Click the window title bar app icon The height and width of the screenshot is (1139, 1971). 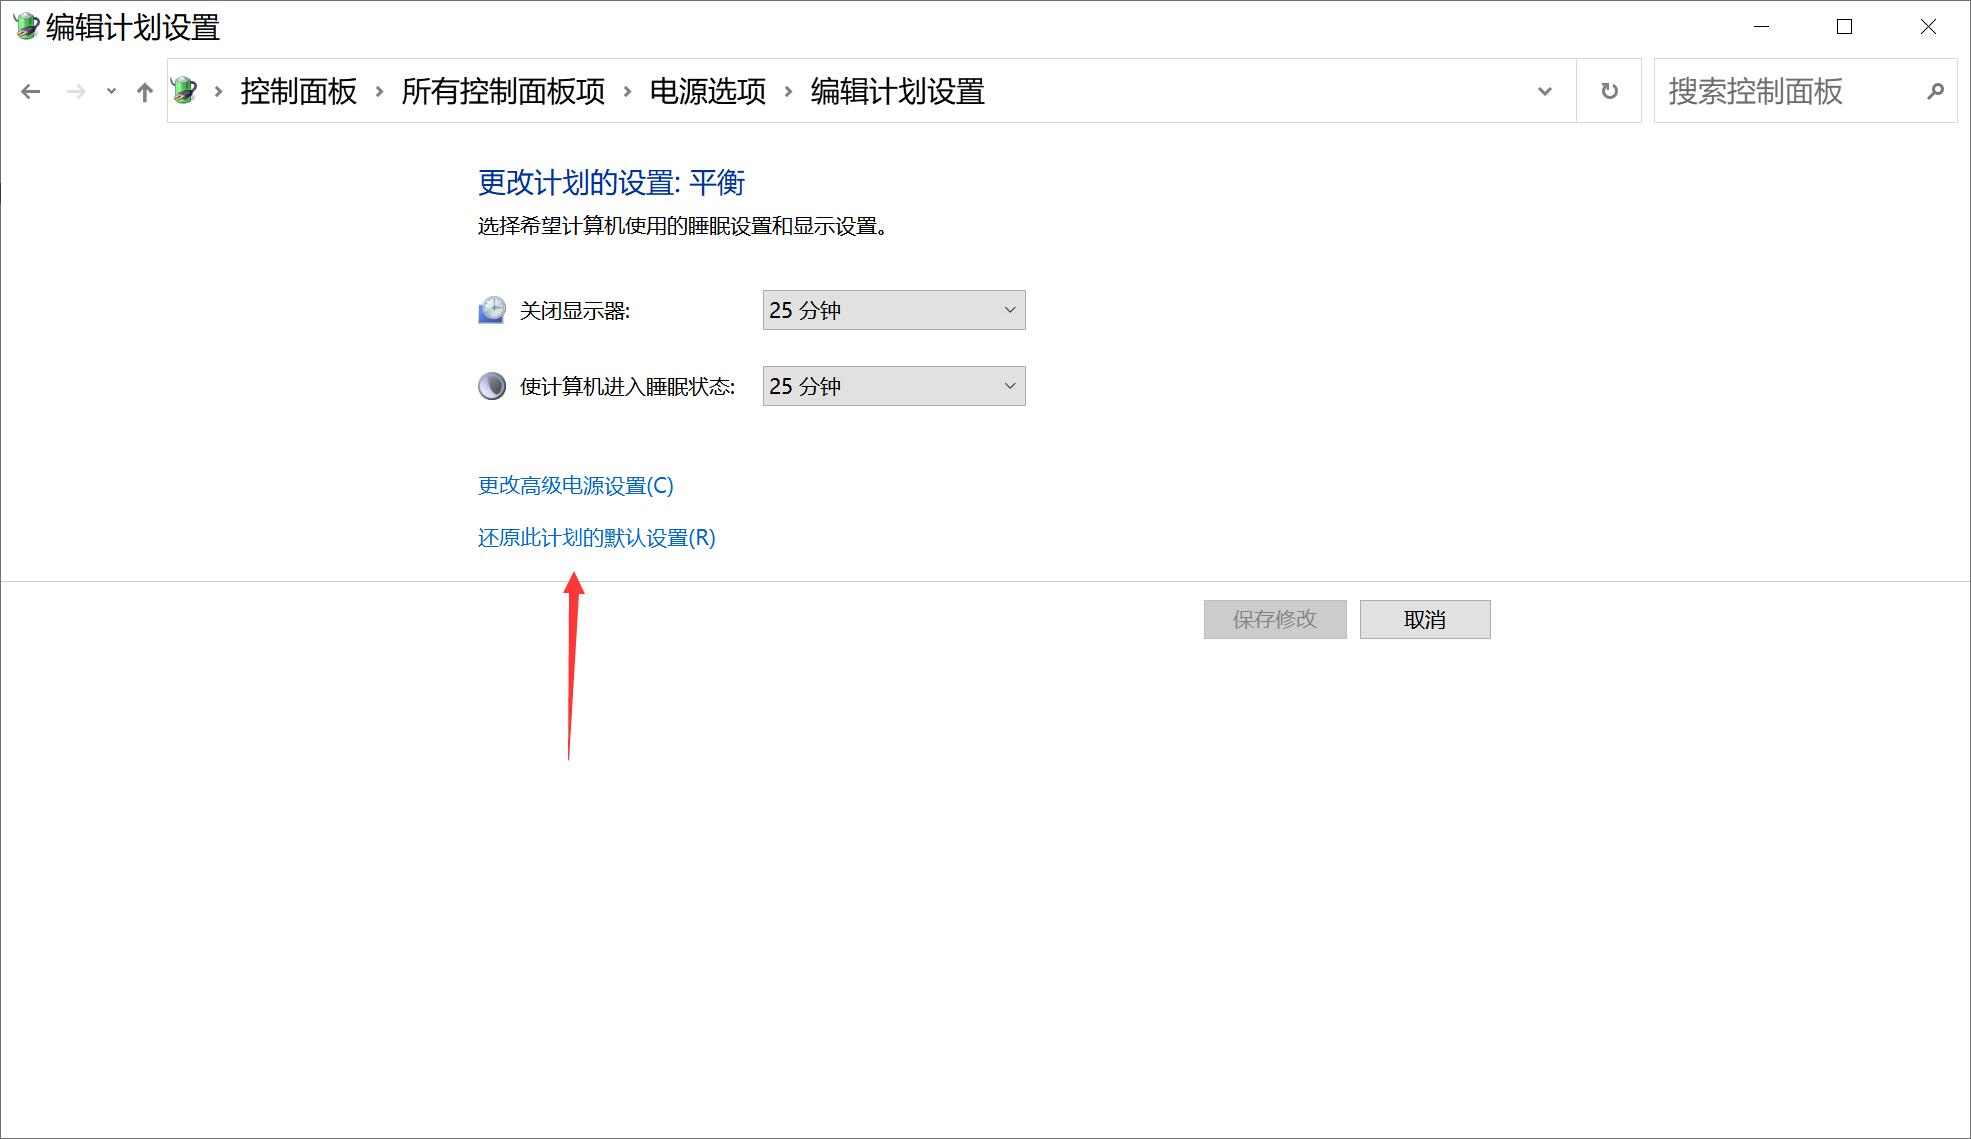(x=26, y=27)
